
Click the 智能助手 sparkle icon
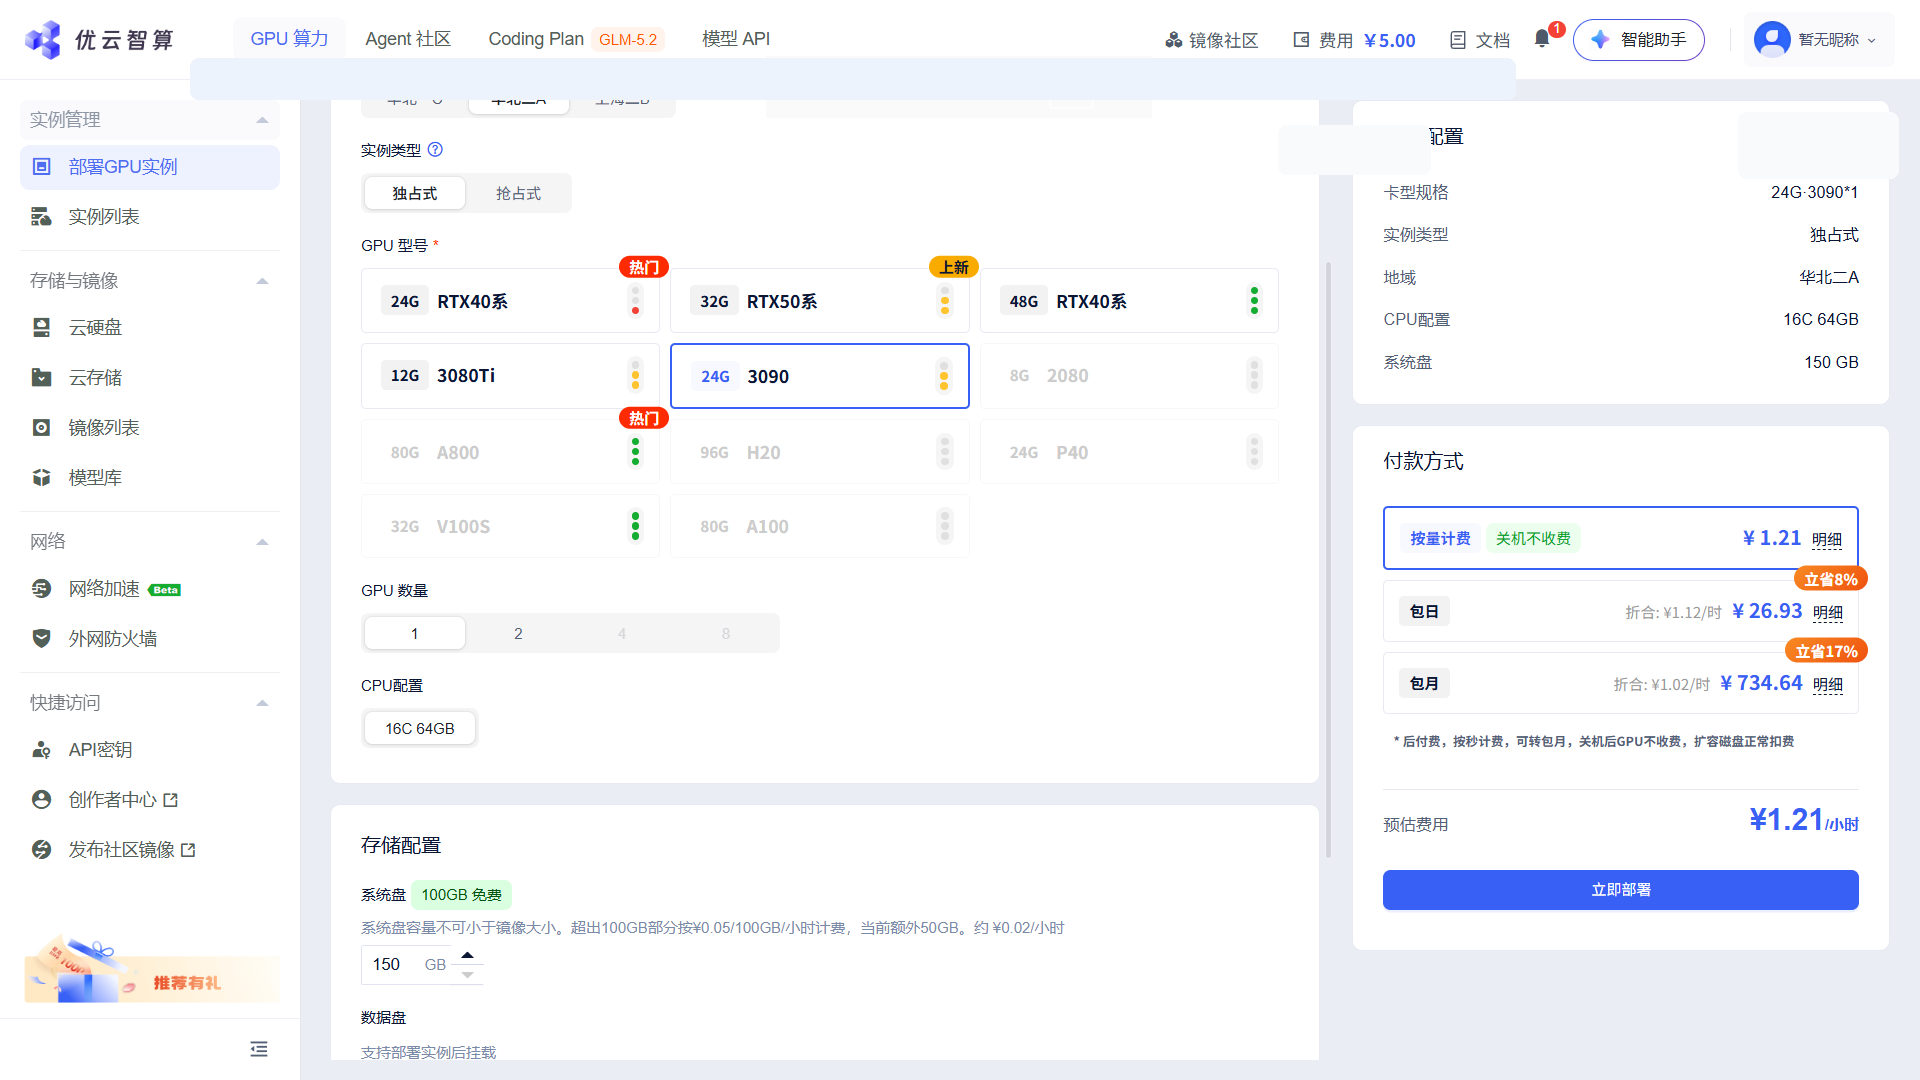pyautogui.click(x=1600, y=40)
